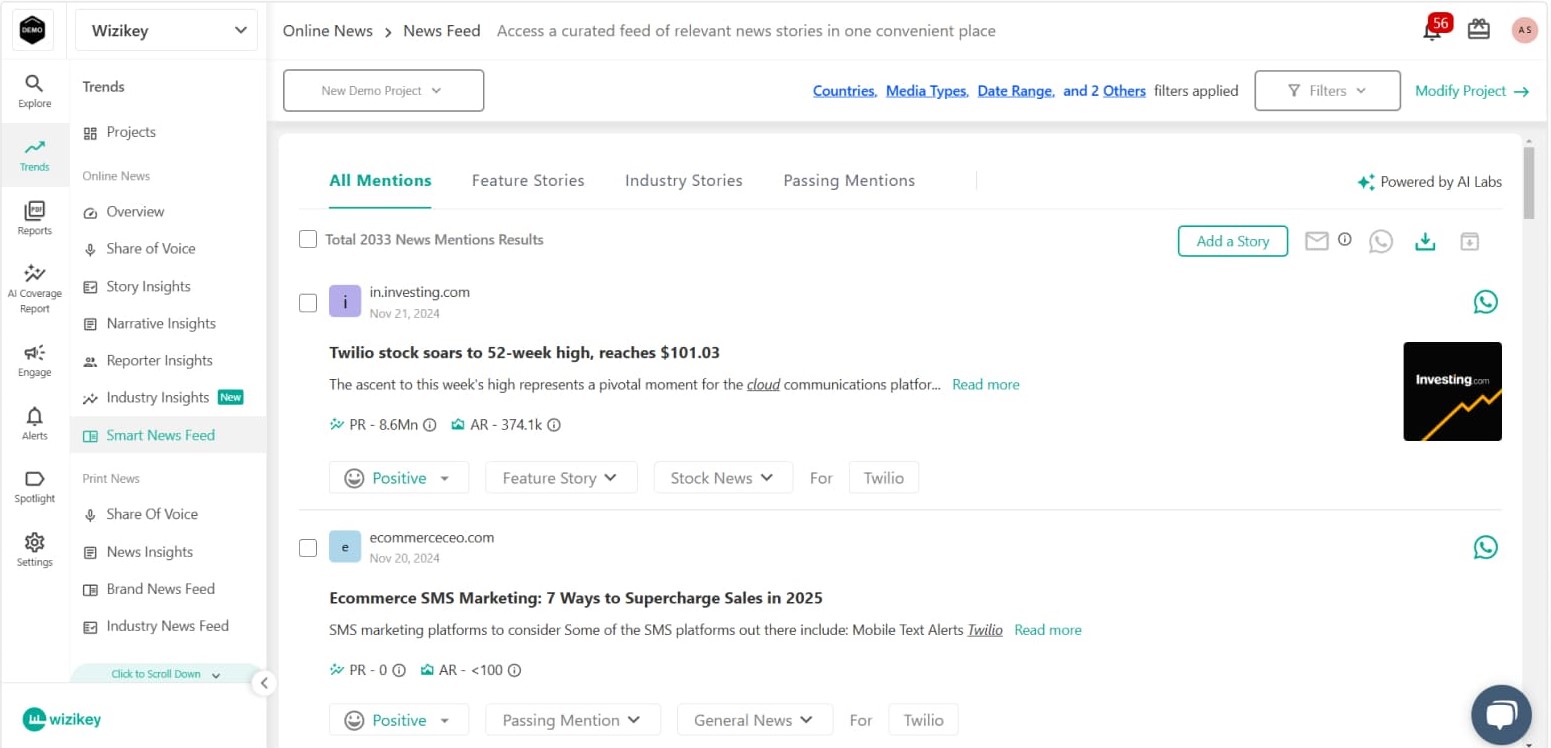Show info for PR - 0
1551x748 pixels.
coord(399,671)
